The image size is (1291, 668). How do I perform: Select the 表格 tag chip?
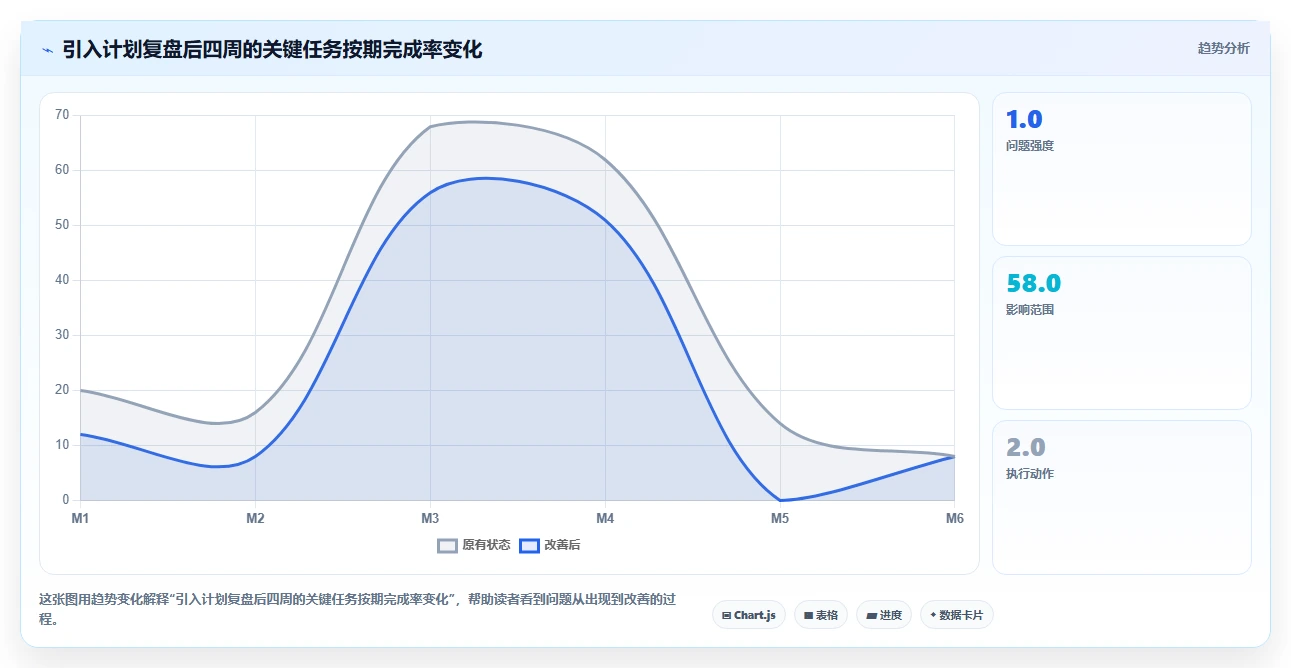(821, 615)
